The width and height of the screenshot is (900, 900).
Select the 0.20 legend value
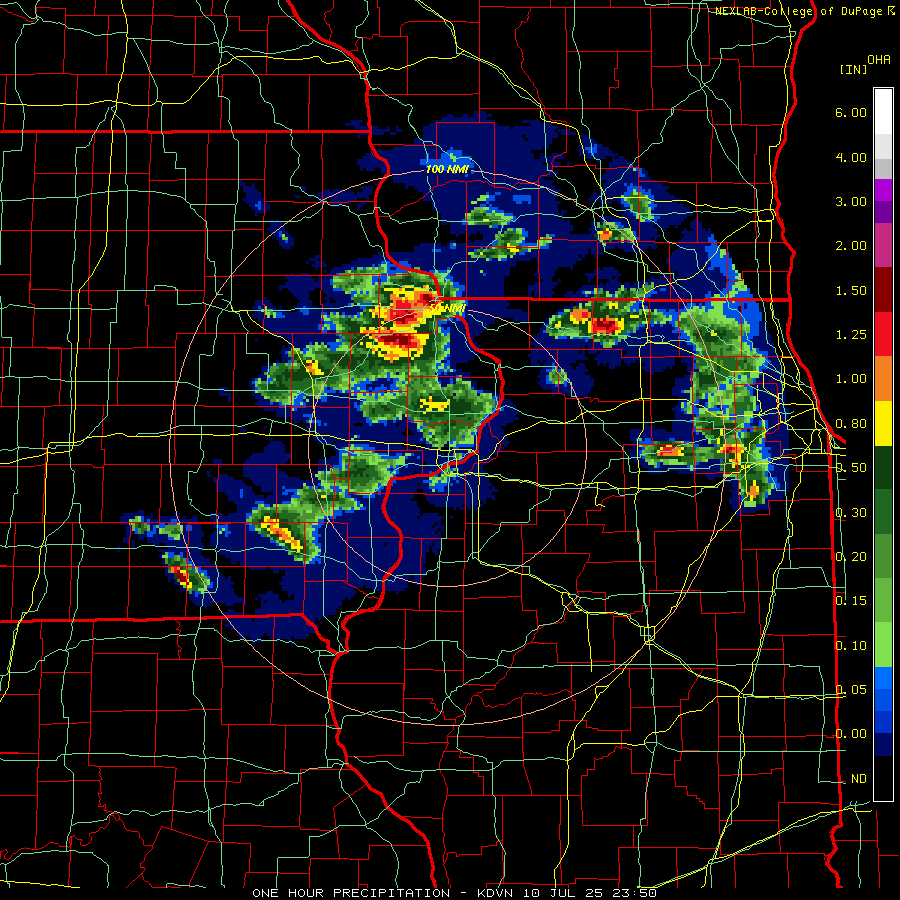click(x=851, y=557)
